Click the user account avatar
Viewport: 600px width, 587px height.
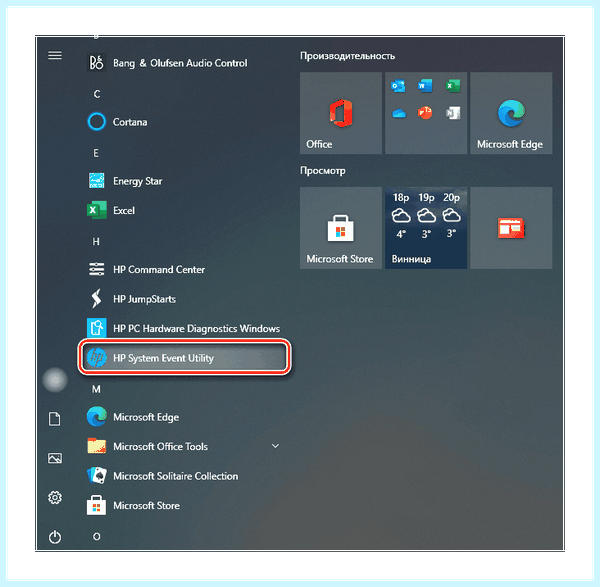point(55,380)
